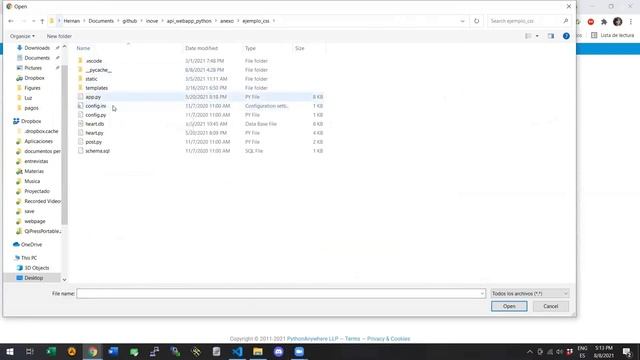
Task: Click github in the breadcrumb path
Action: (x=130, y=21)
